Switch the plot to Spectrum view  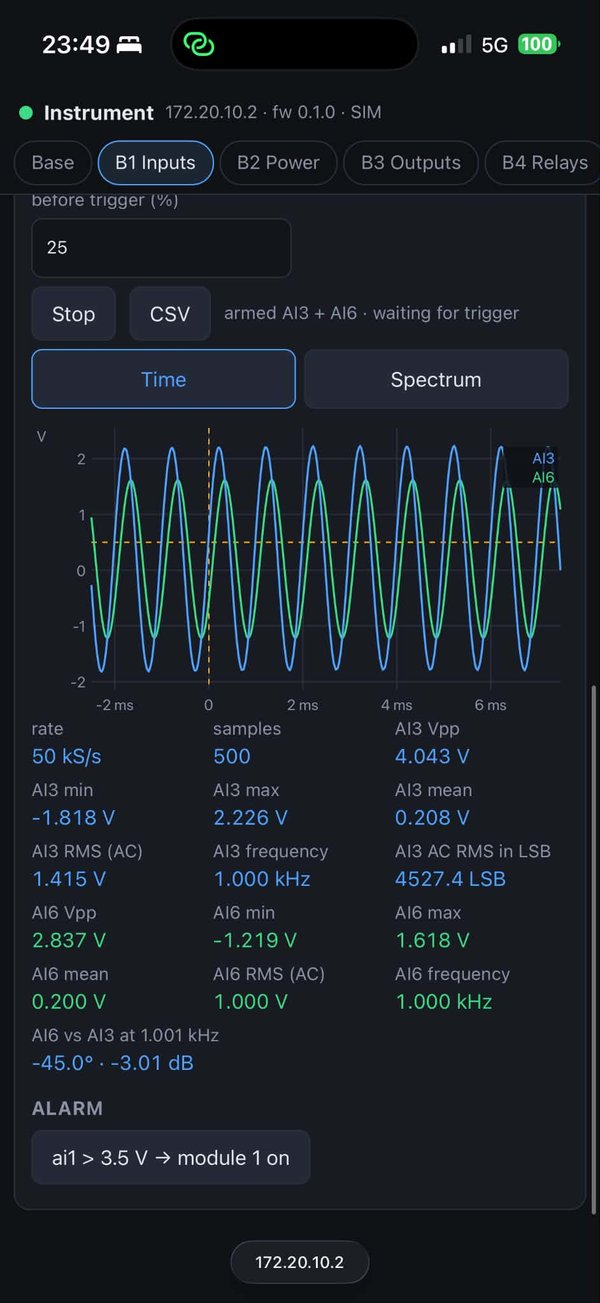click(436, 379)
